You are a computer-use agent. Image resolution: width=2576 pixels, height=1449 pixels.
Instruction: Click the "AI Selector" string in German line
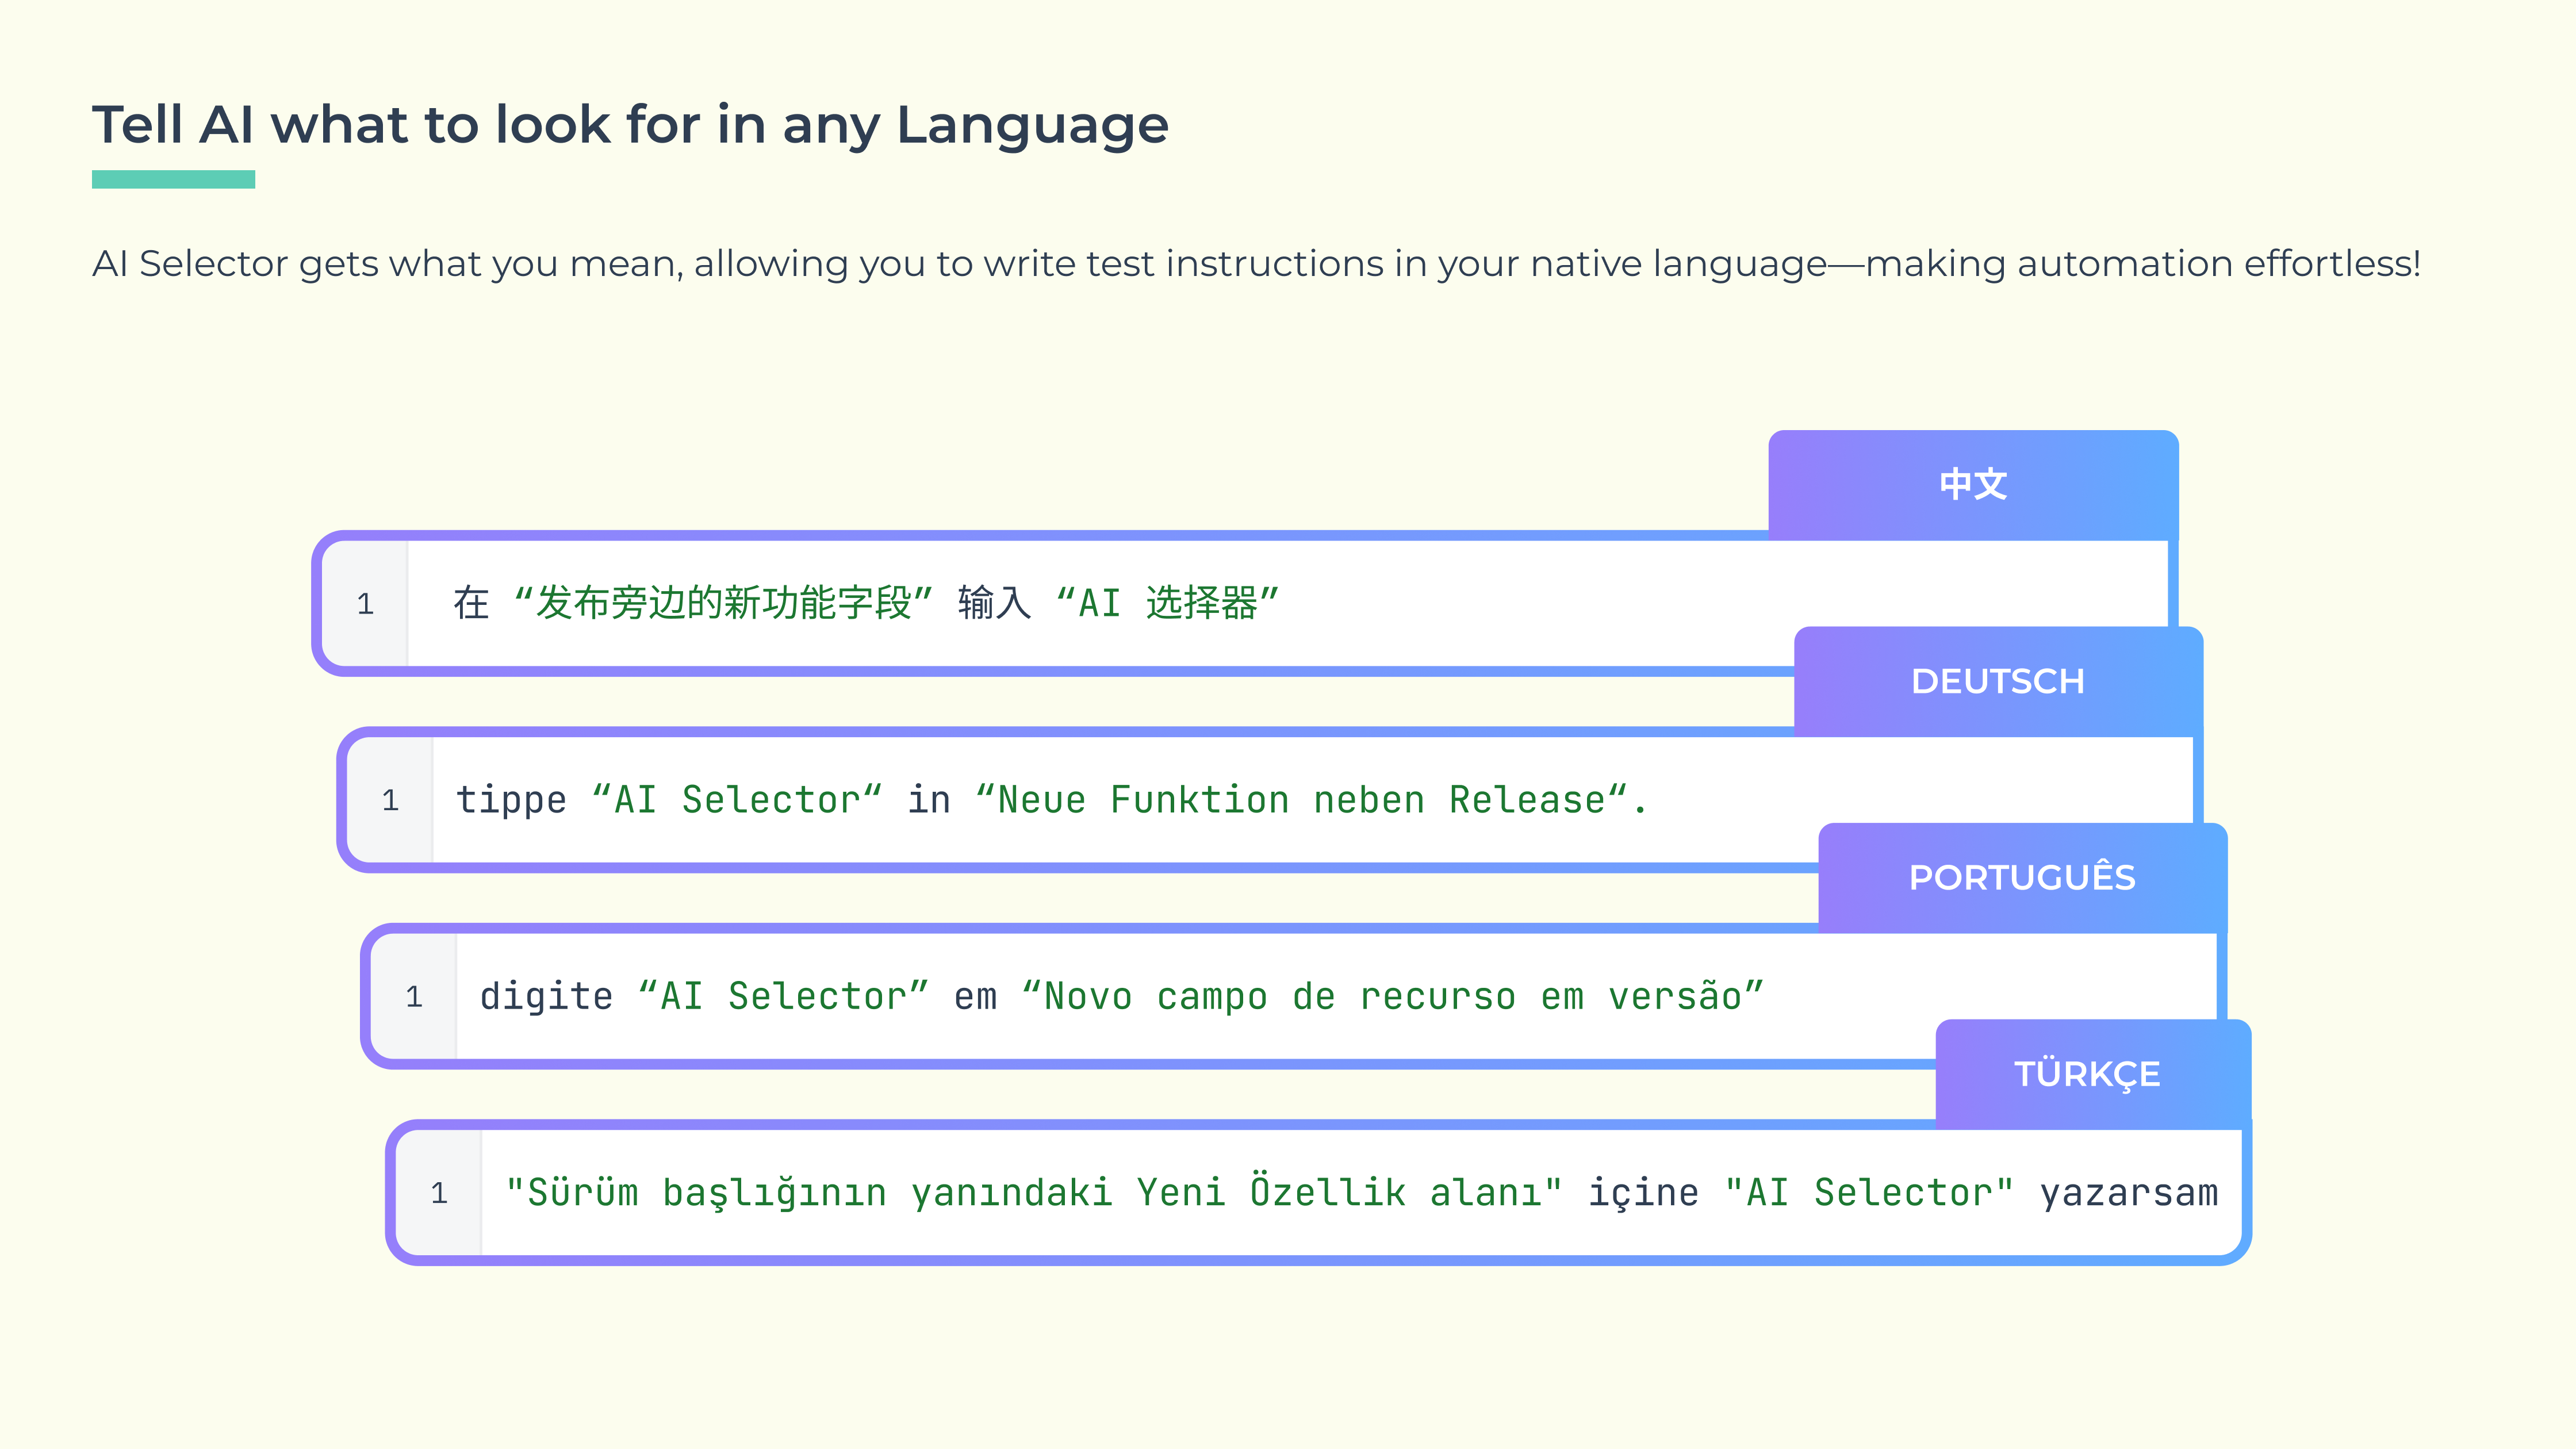point(736,800)
